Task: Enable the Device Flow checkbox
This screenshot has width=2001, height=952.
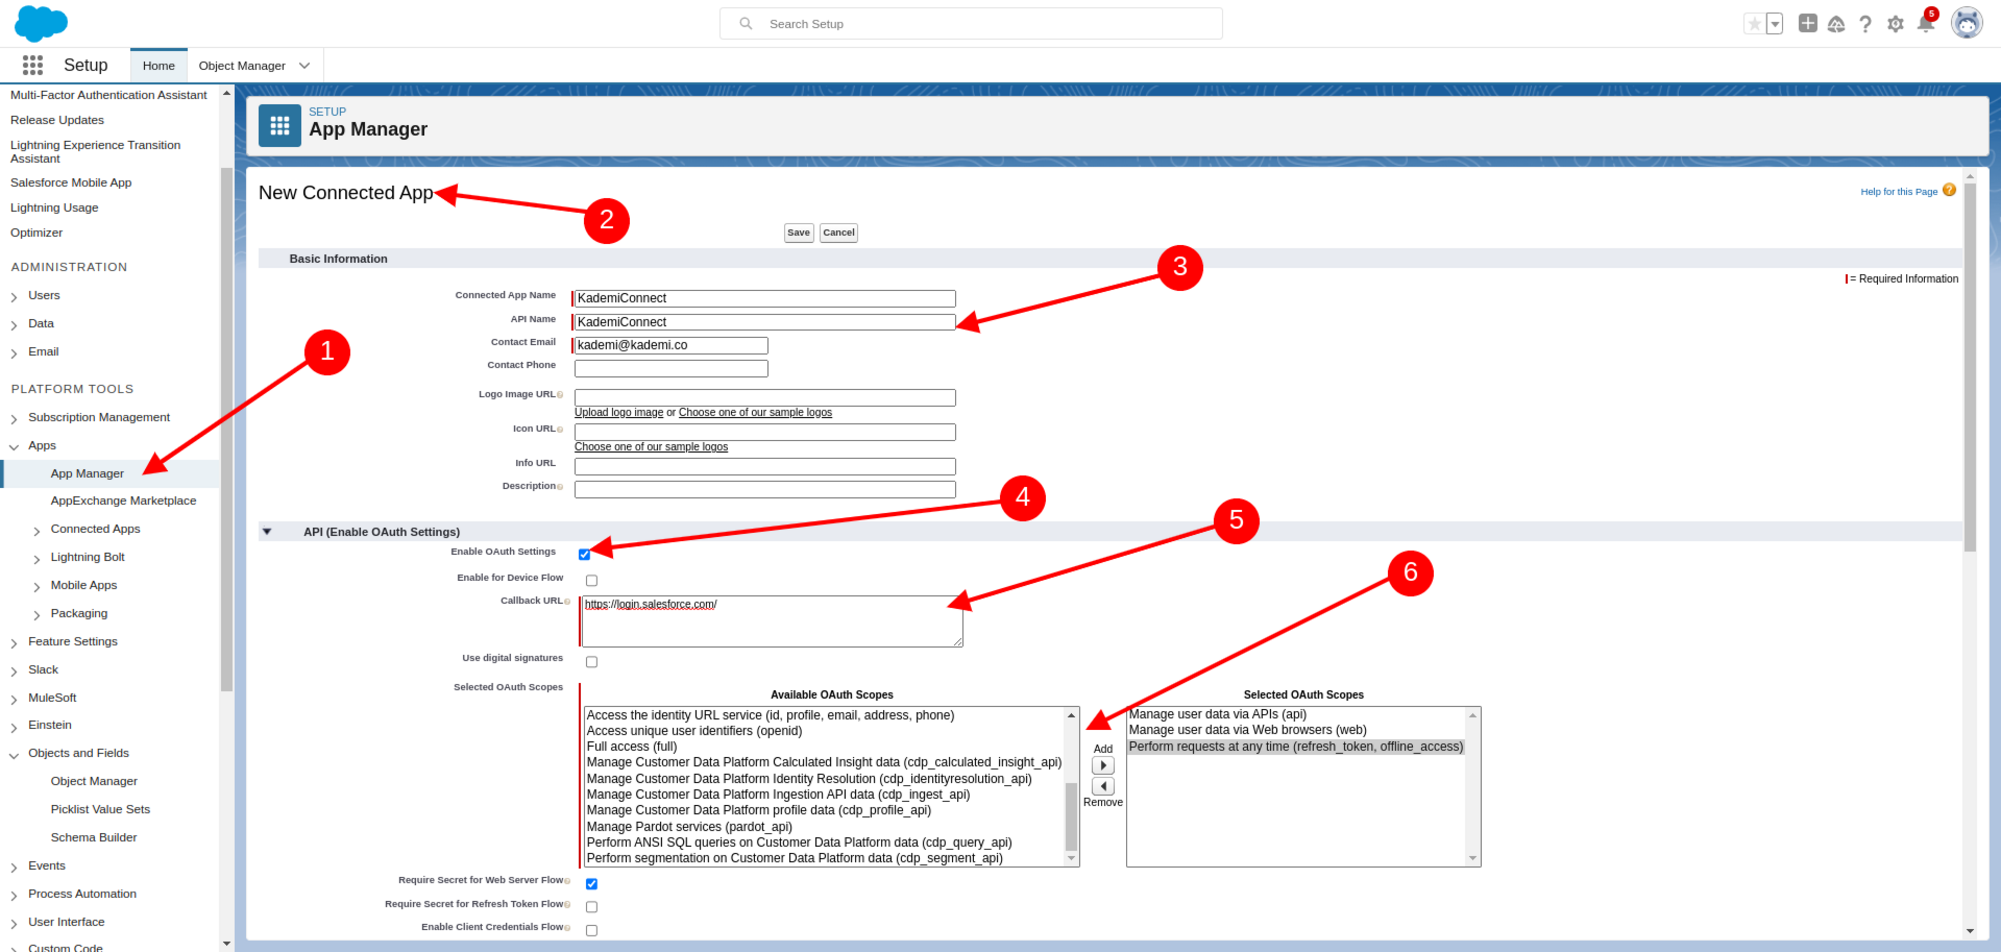Action: 592,580
